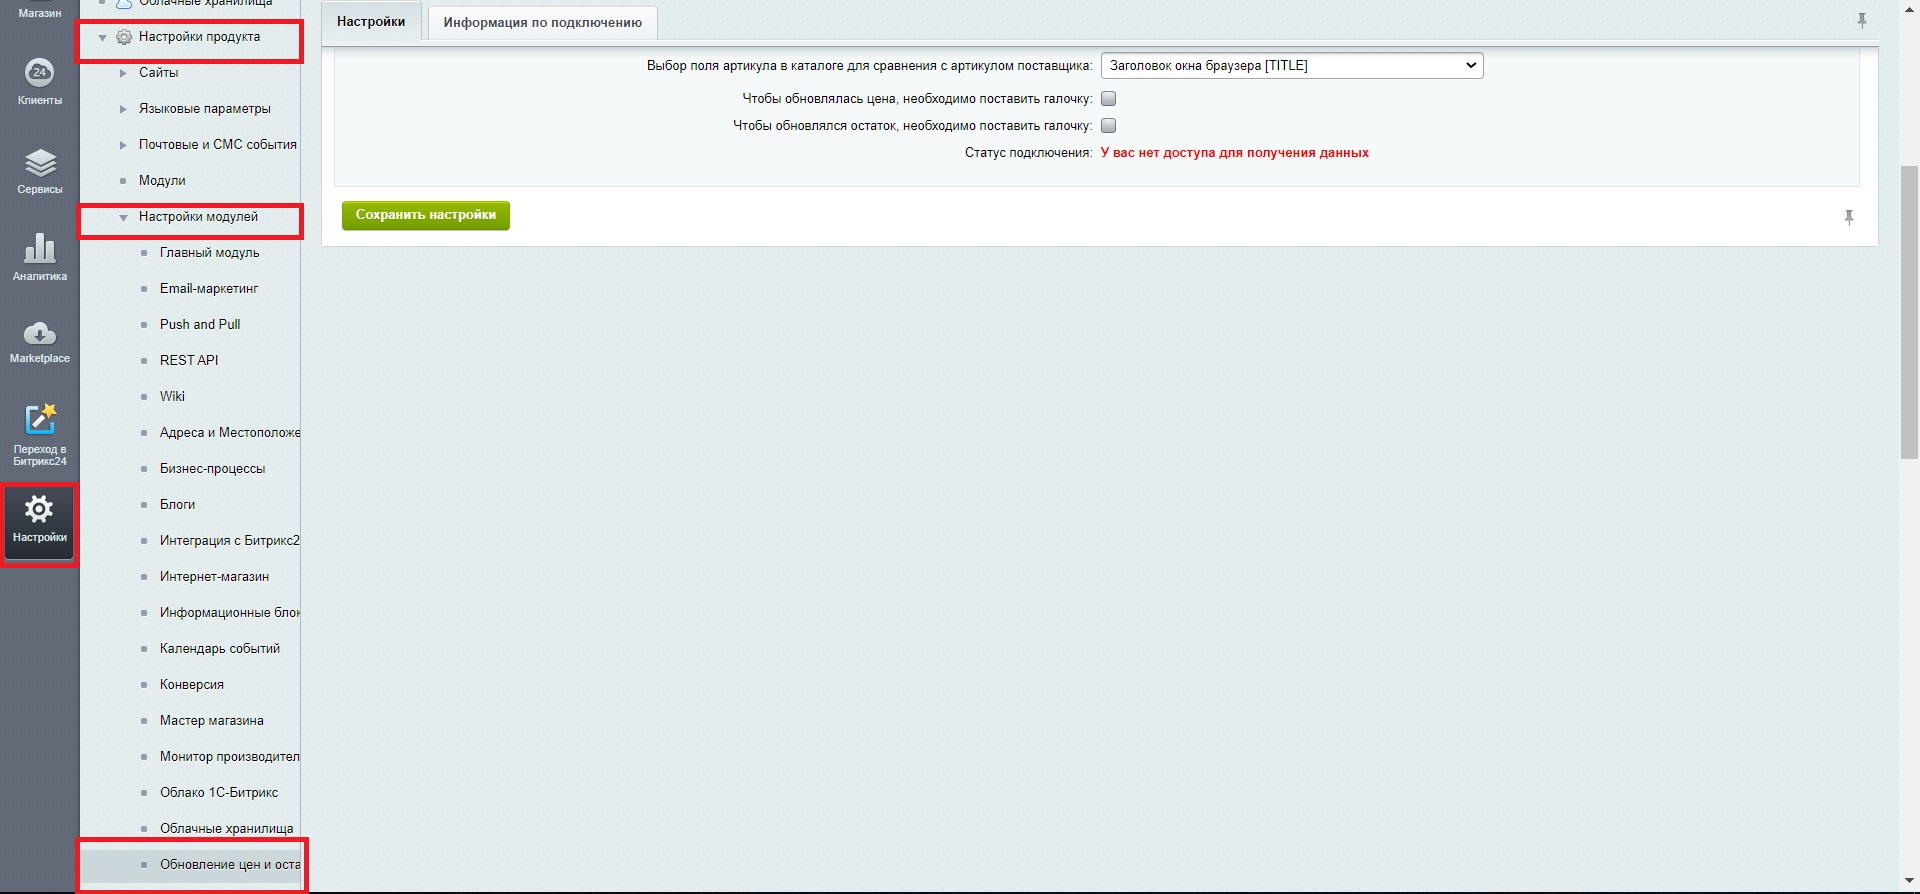Open the Marketplace cloud icon
Image resolution: width=1920 pixels, height=894 pixels.
click(x=39, y=342)
